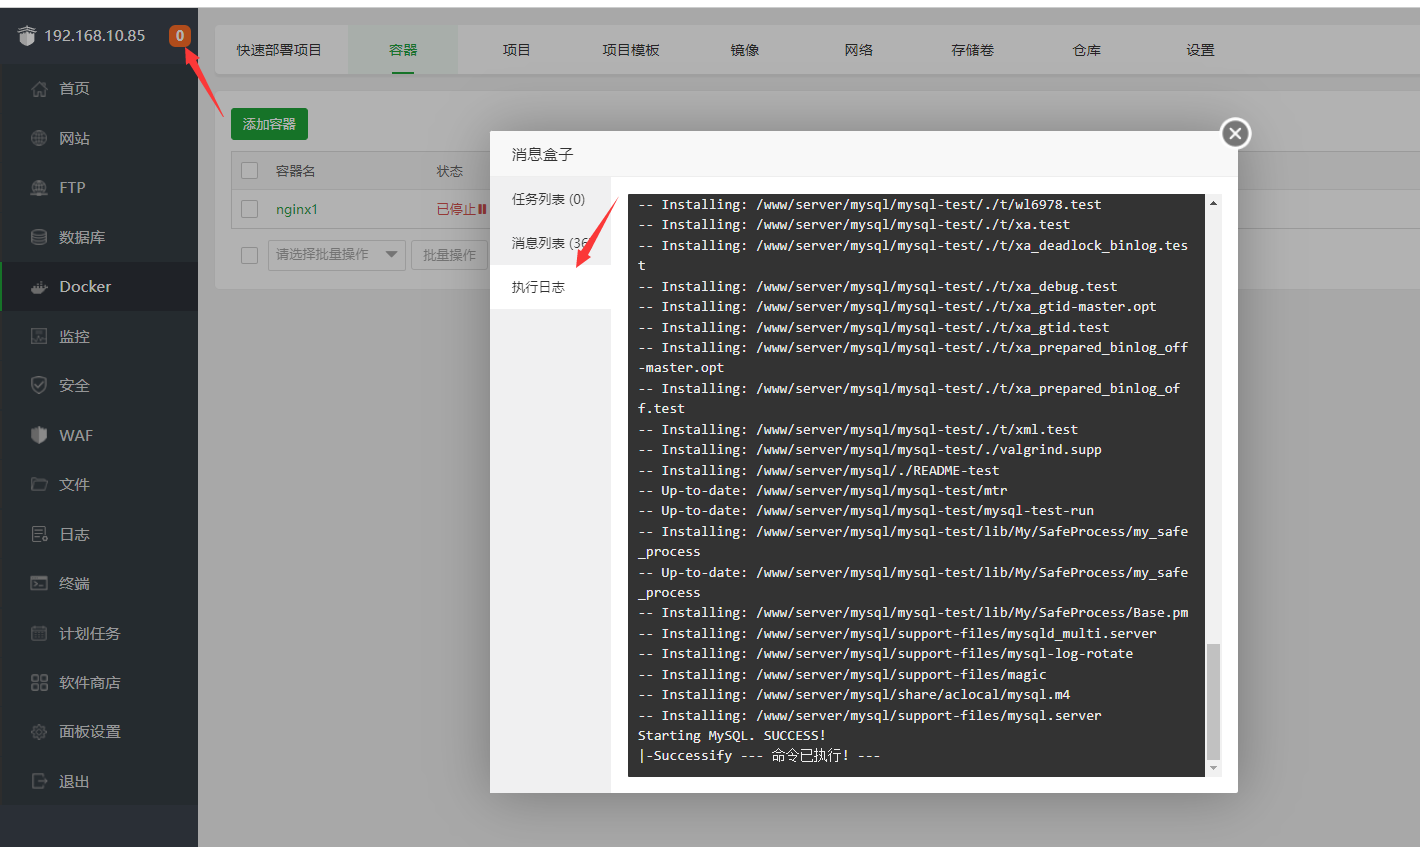The height and width of the screenshot is (847, 1420).
Task: Open the 仓库 tab
Action: pos(1087,50)
